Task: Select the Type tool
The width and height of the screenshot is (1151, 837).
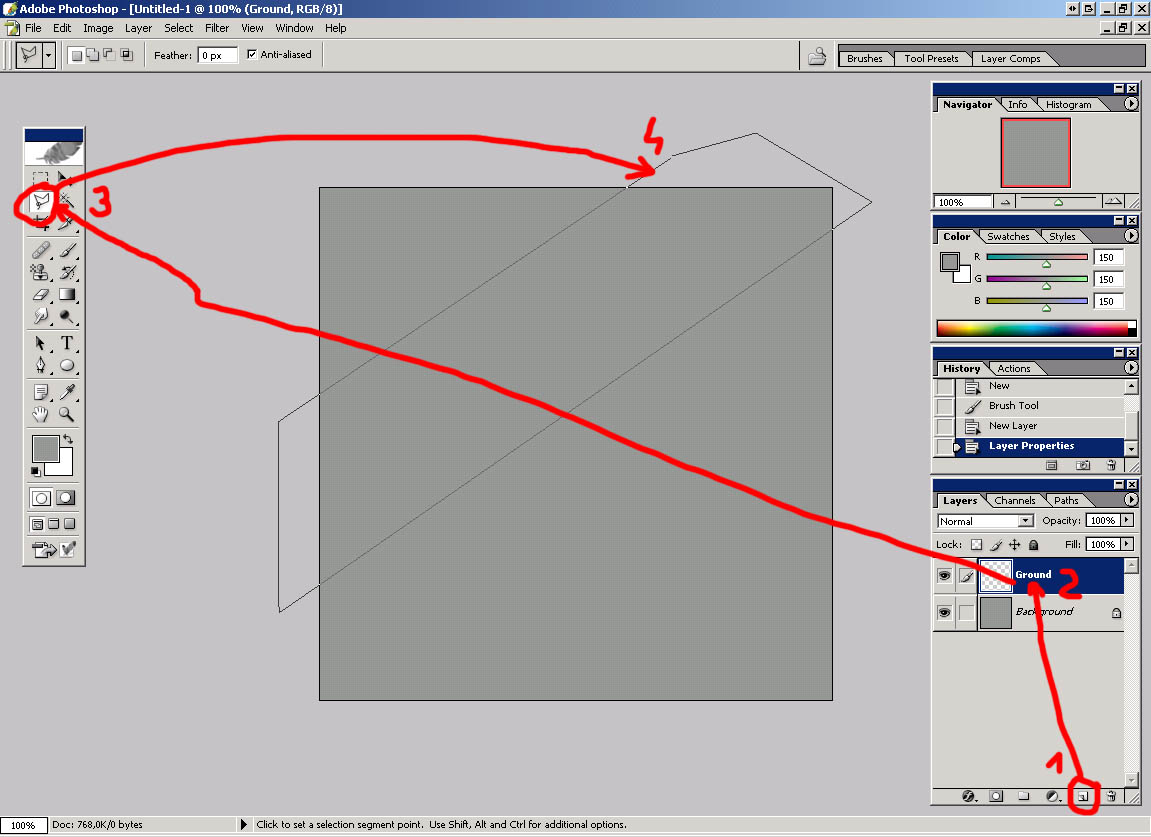Action: coord(67,344)
